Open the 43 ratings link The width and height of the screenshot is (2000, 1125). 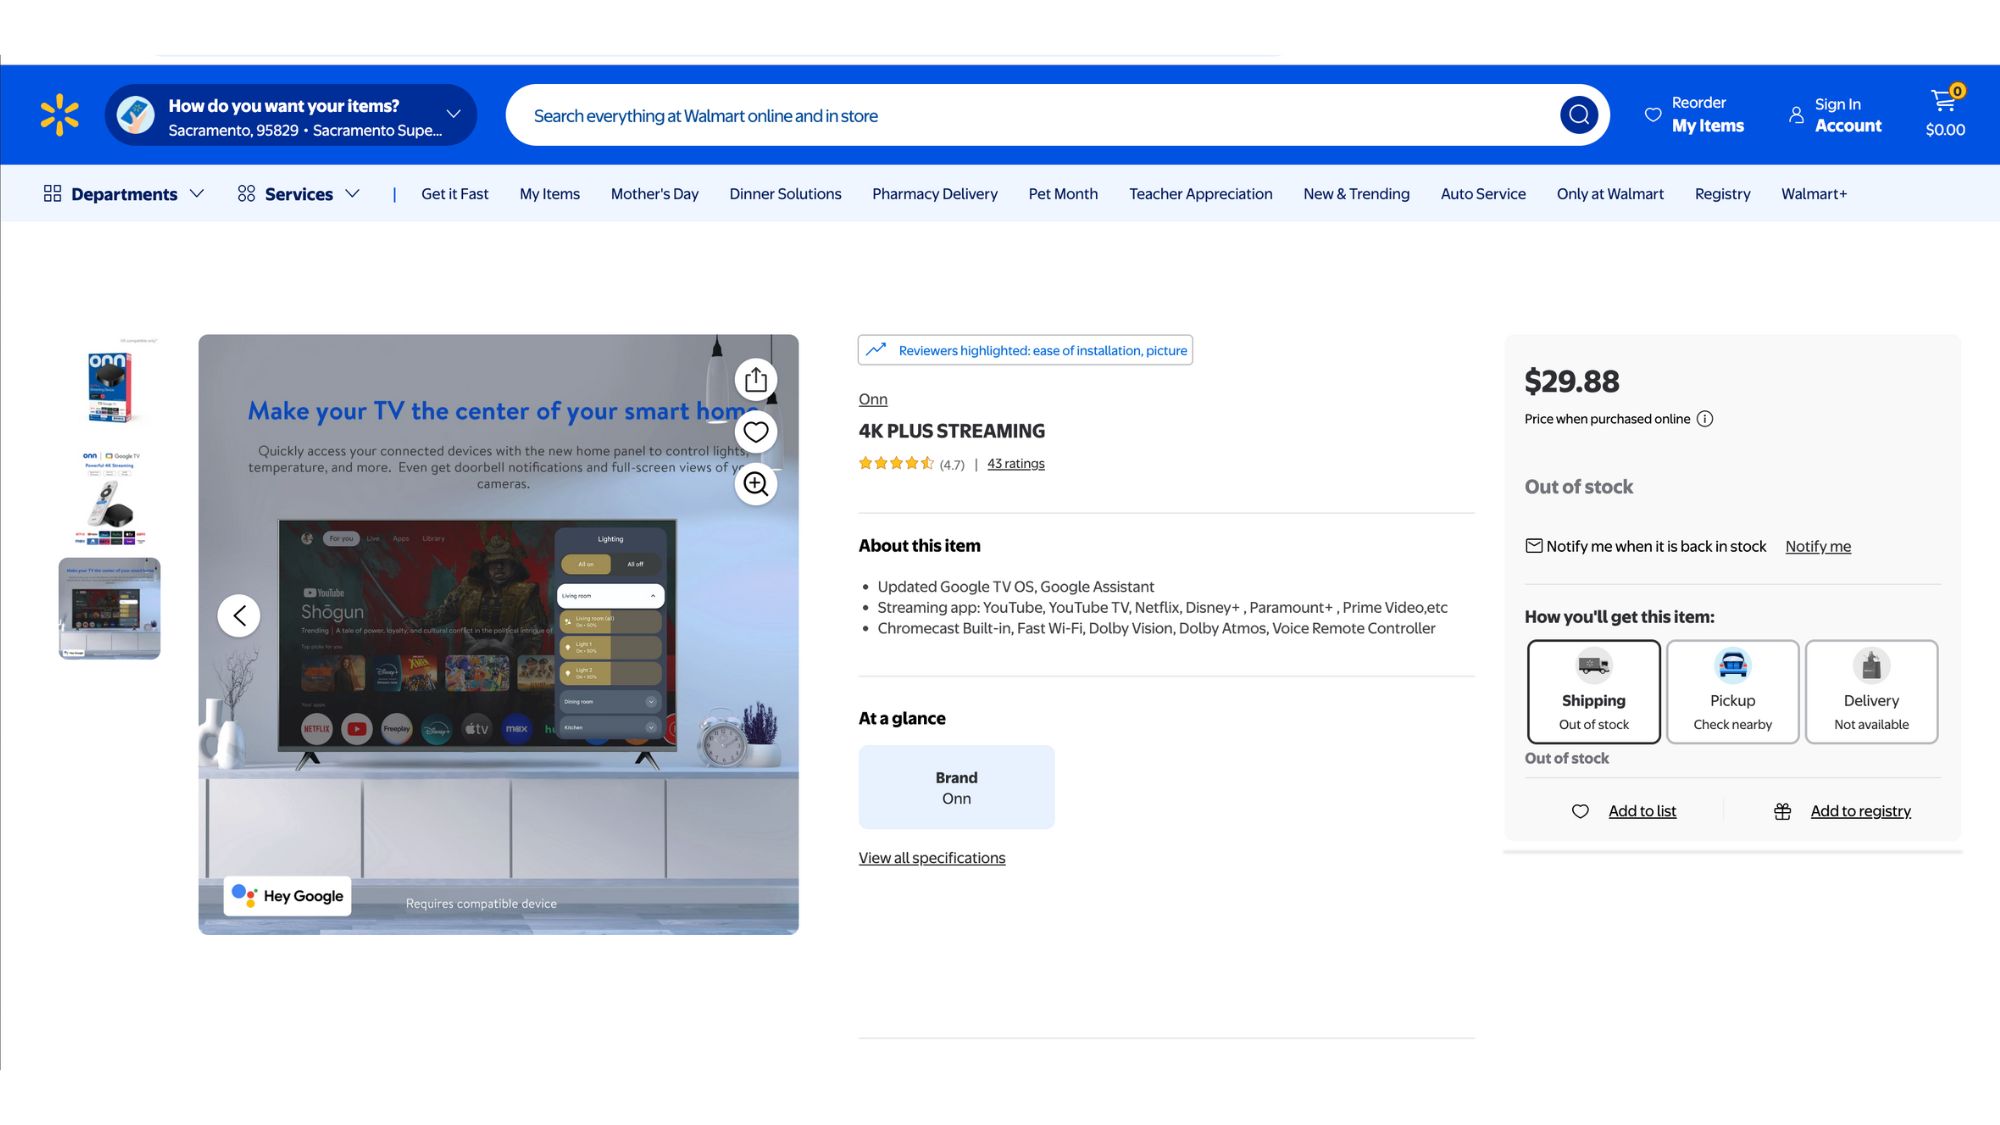pyautogui.click(x=1016, y=464)
